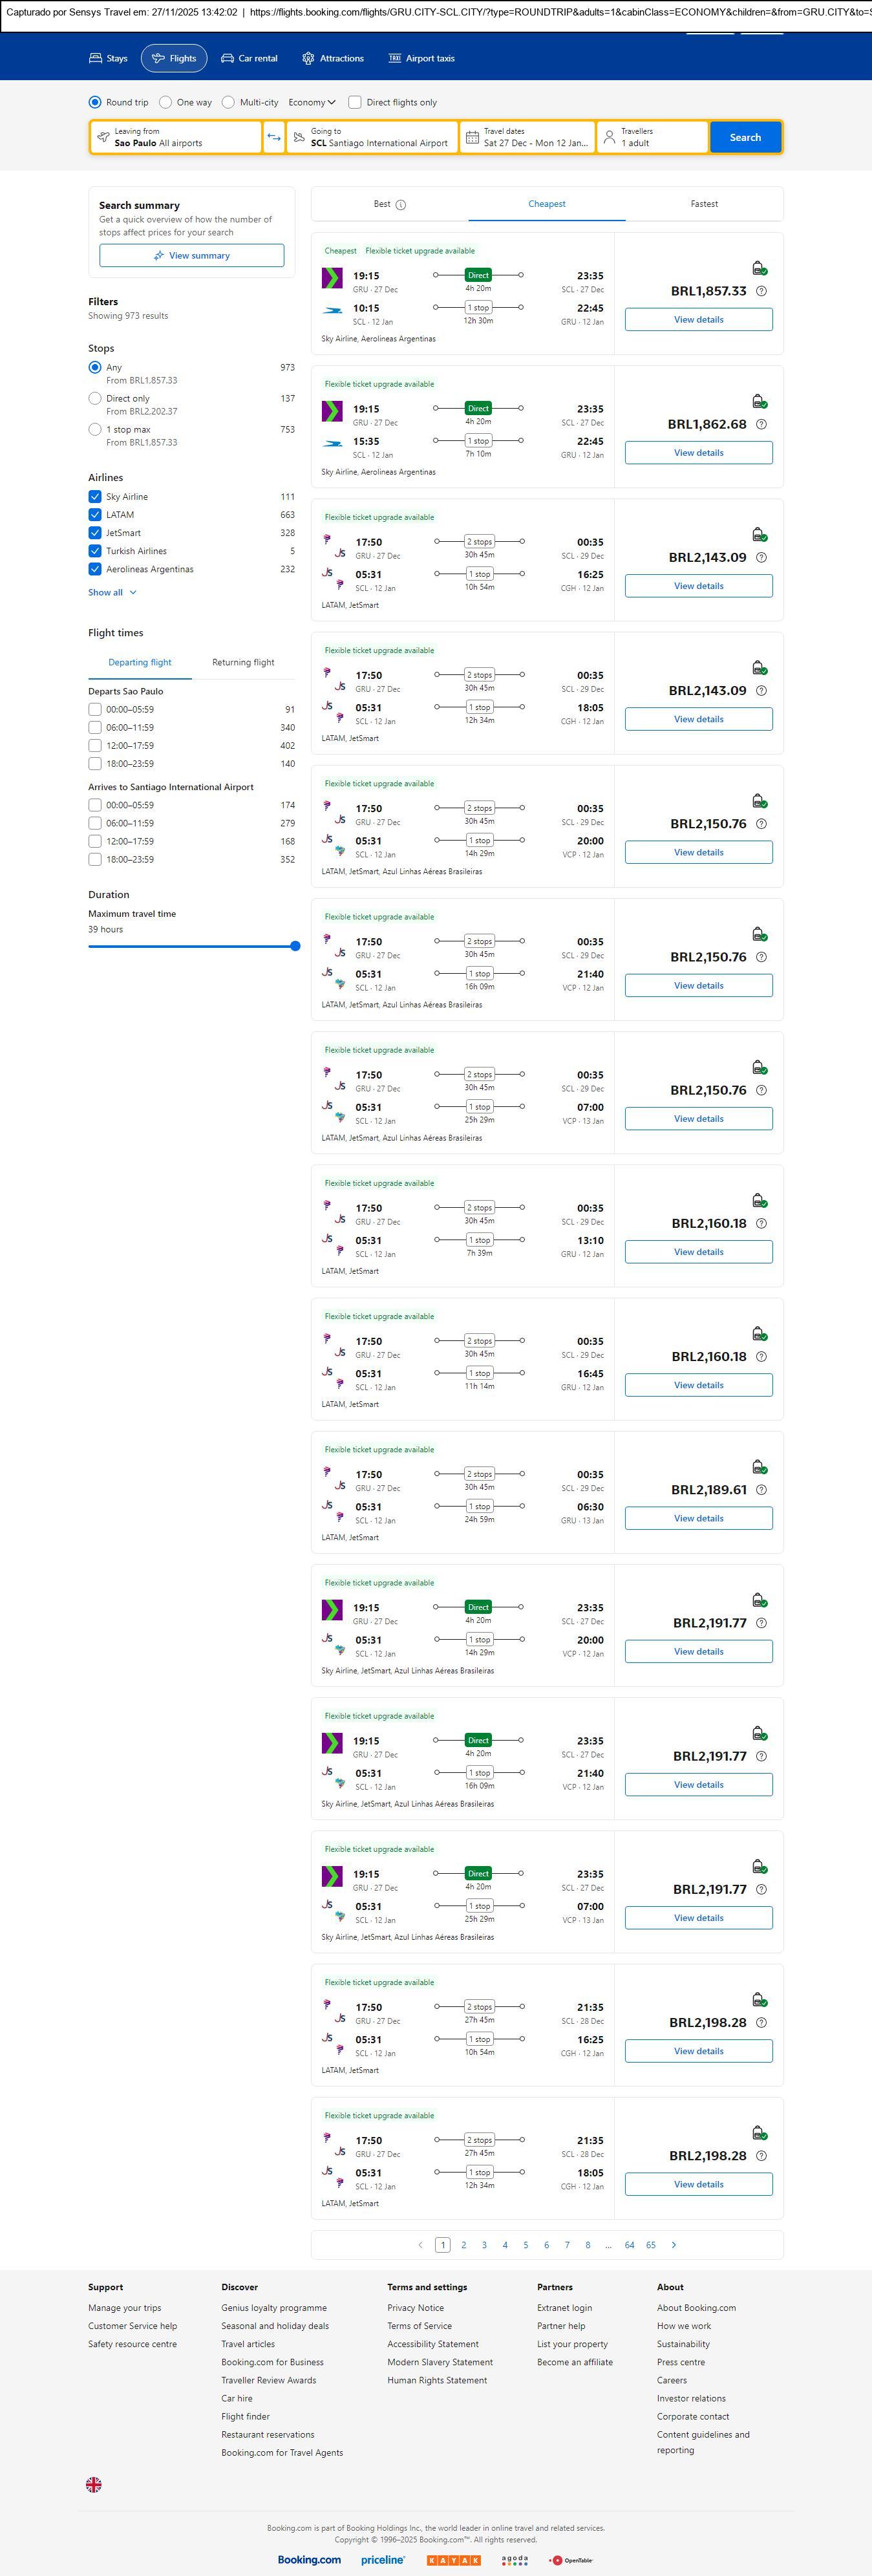This screenshot has height=2576, width=872.
Task: Go to next results page with right arrow
Action: point(674,2245)
